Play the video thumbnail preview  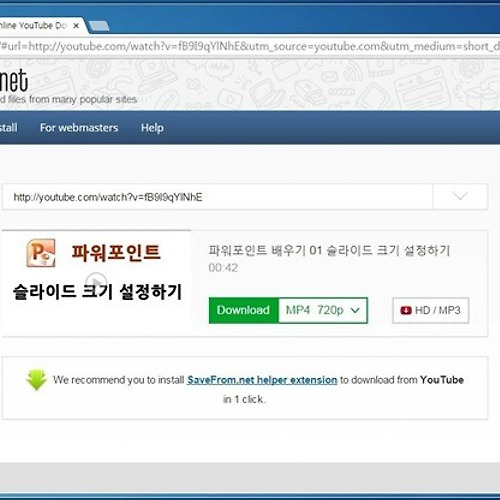pos(96,282)
